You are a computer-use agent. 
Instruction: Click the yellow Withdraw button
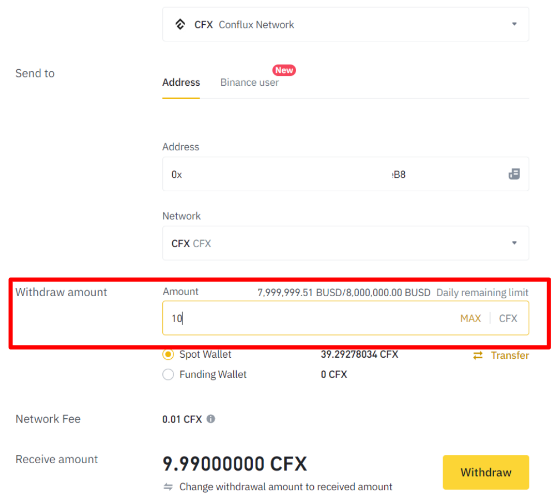(x=486, y=472)
